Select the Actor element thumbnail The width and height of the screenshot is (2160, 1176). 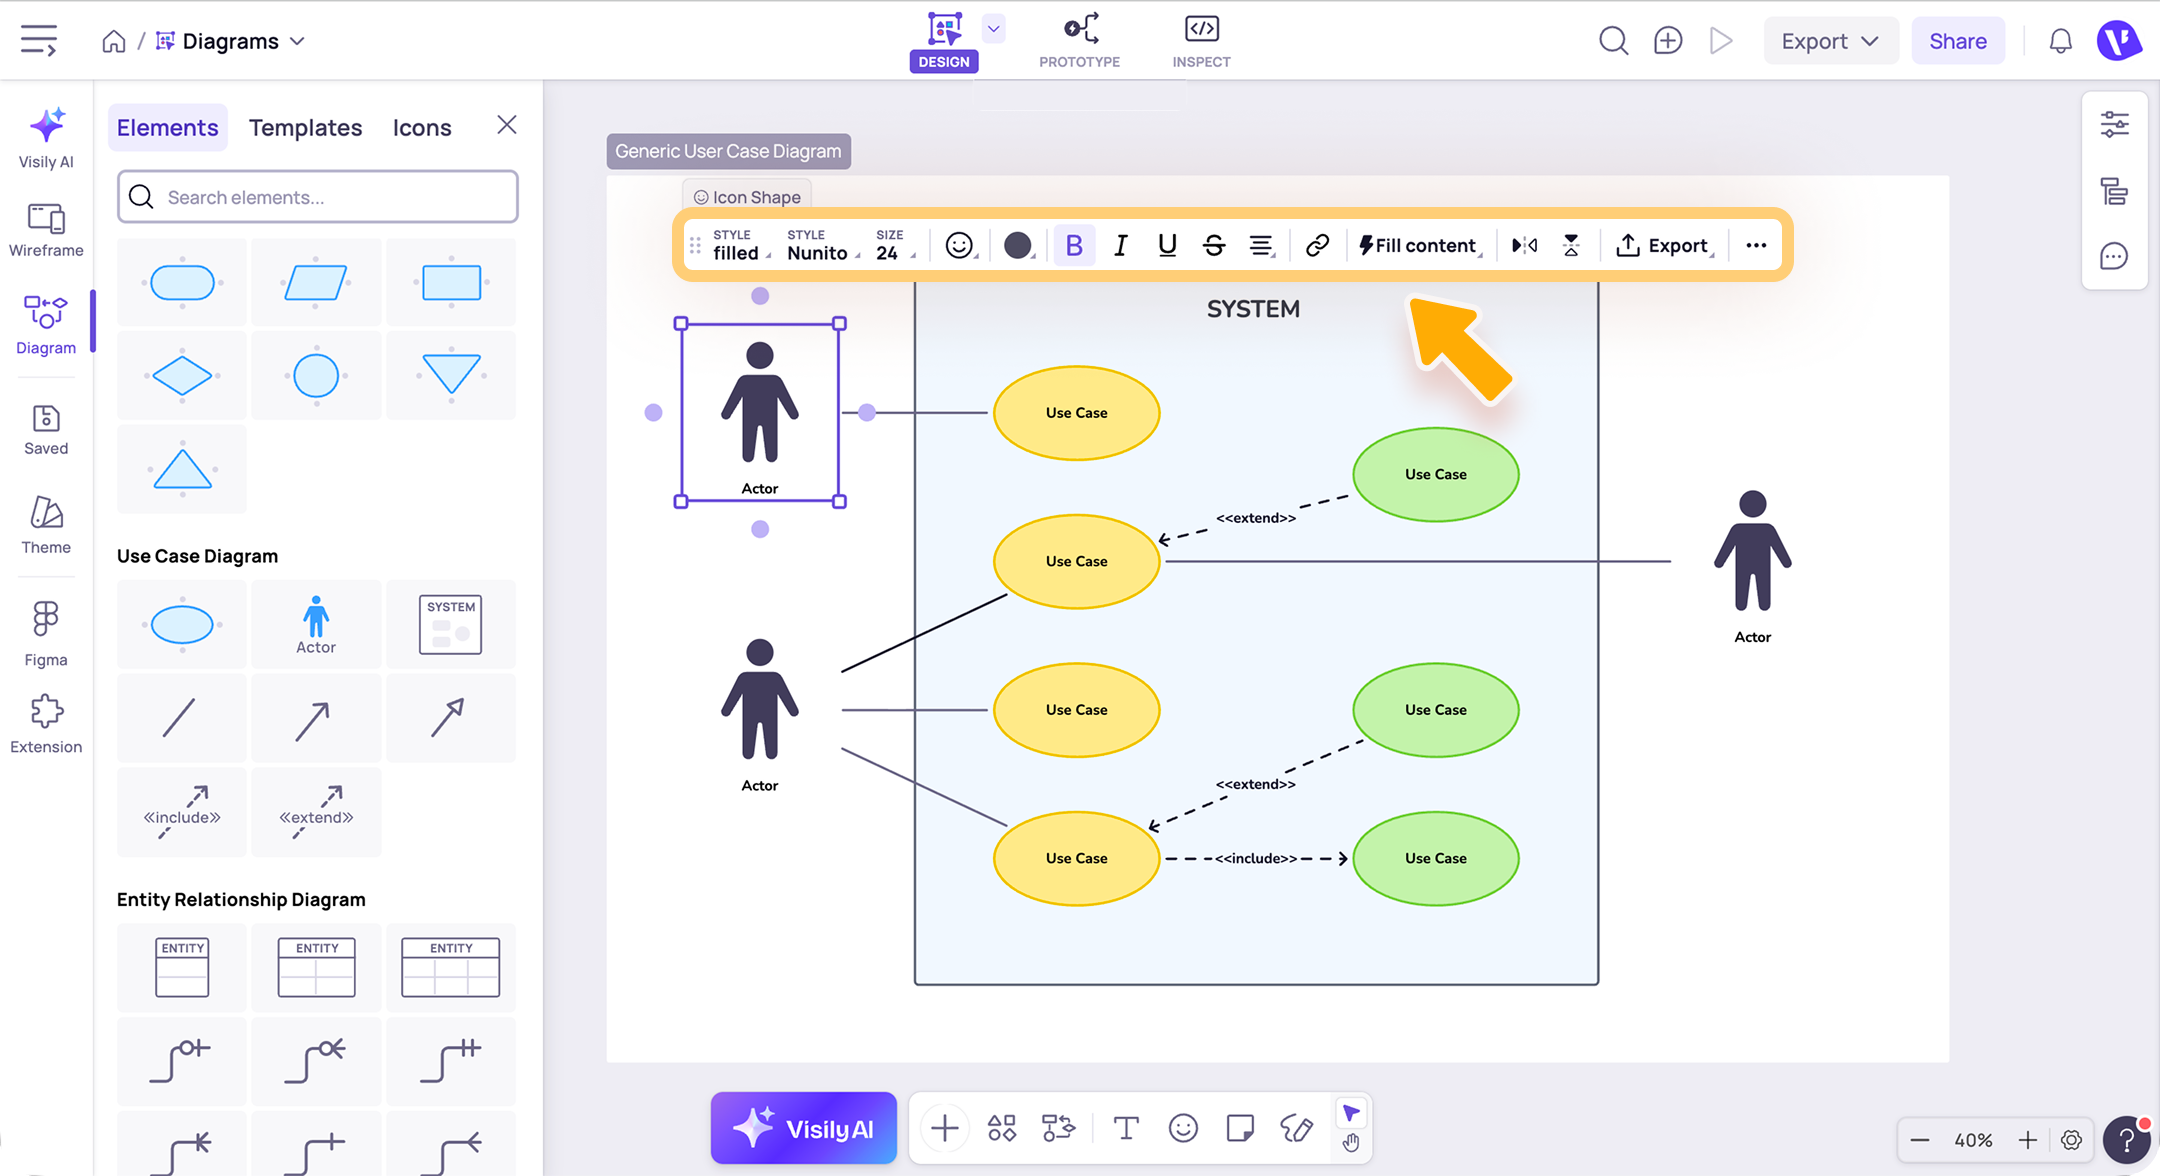316,625
